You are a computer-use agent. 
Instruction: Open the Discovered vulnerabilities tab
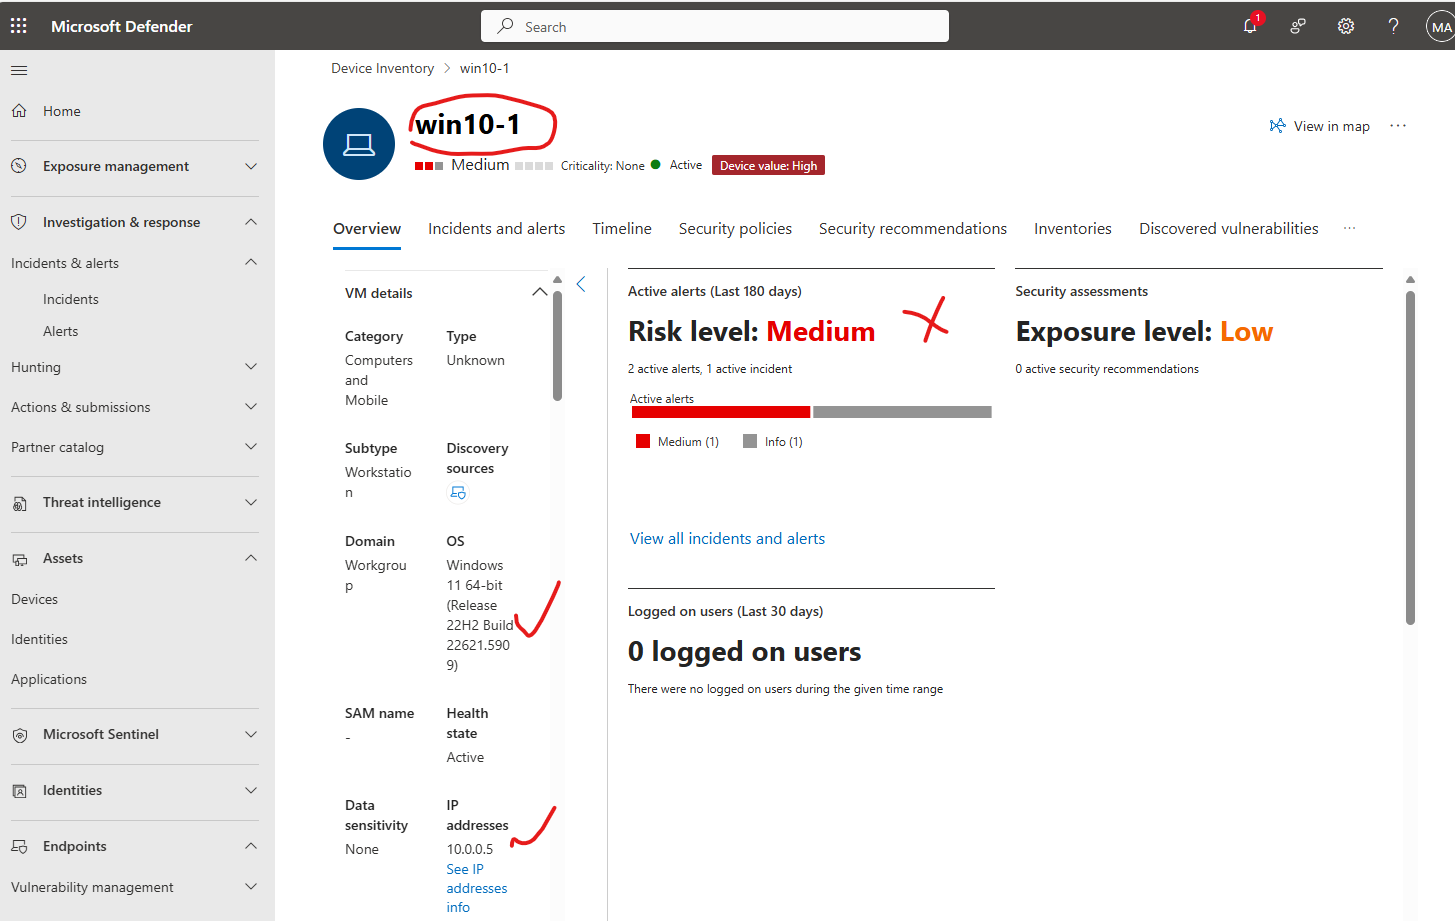point(1229,229)
